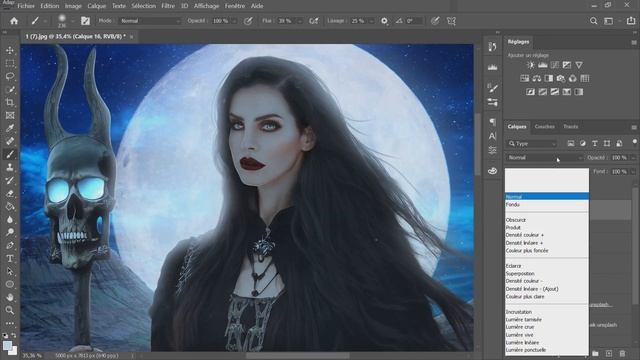The image size is (640, 360).
Task: Toggle pressure for size button
Action: click(435, 21)
